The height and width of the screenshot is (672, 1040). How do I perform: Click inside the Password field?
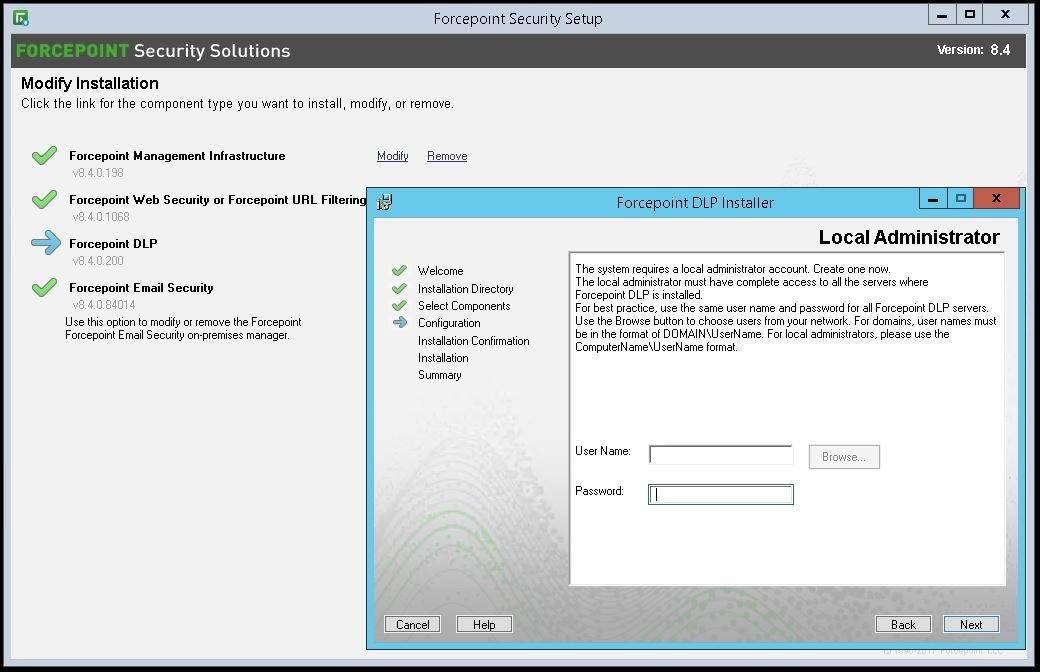[x=720, y=493]
